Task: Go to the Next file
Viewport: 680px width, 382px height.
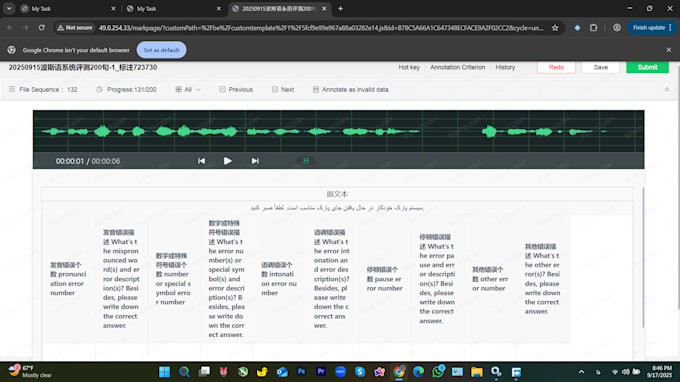Action: click(283, 89)
